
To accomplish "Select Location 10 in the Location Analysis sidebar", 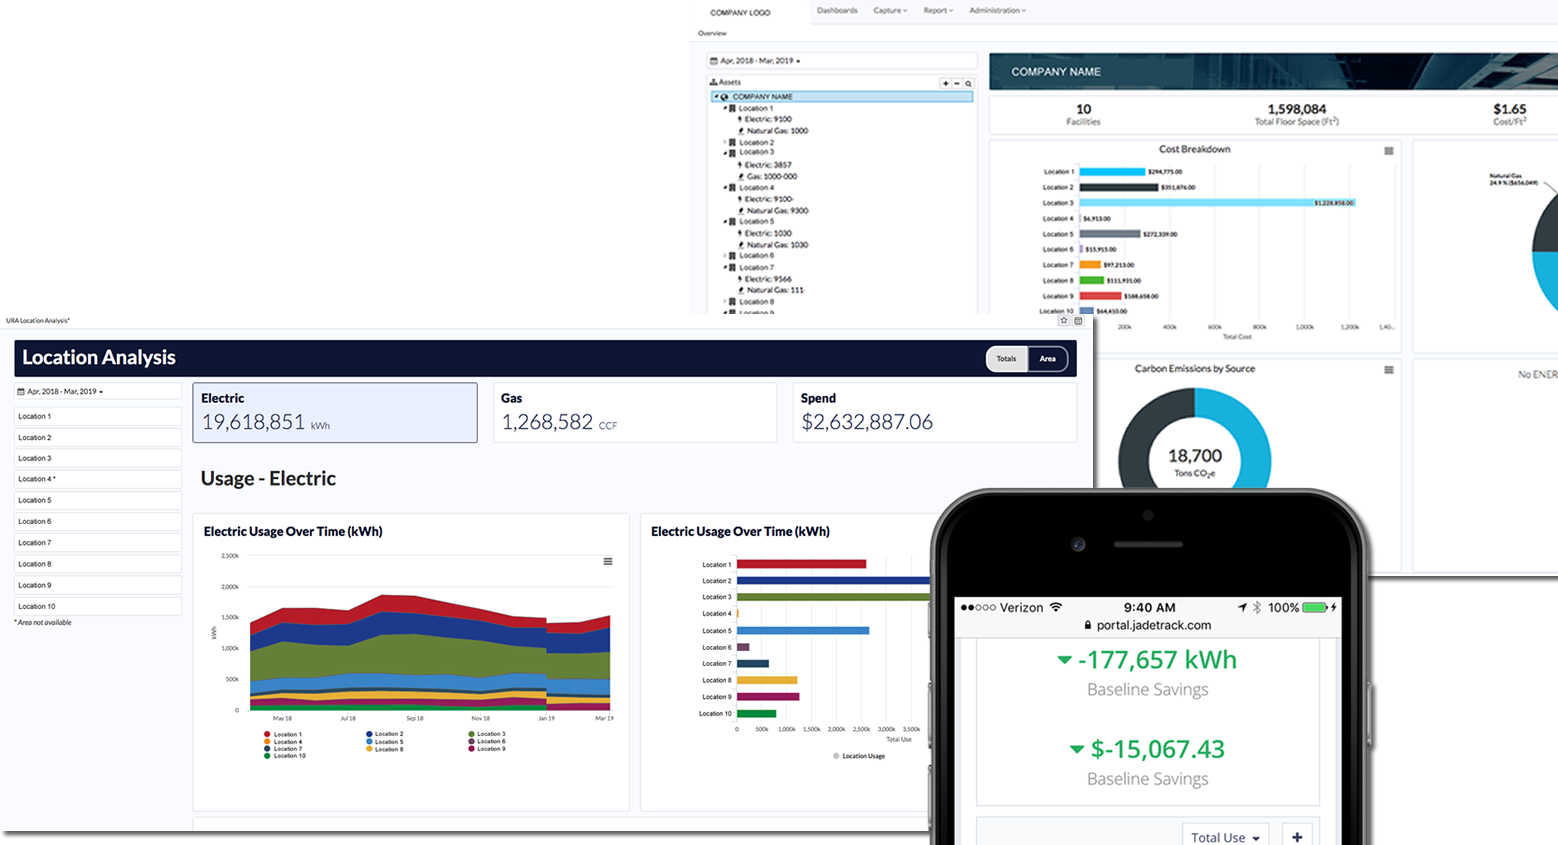I will 98,606.
